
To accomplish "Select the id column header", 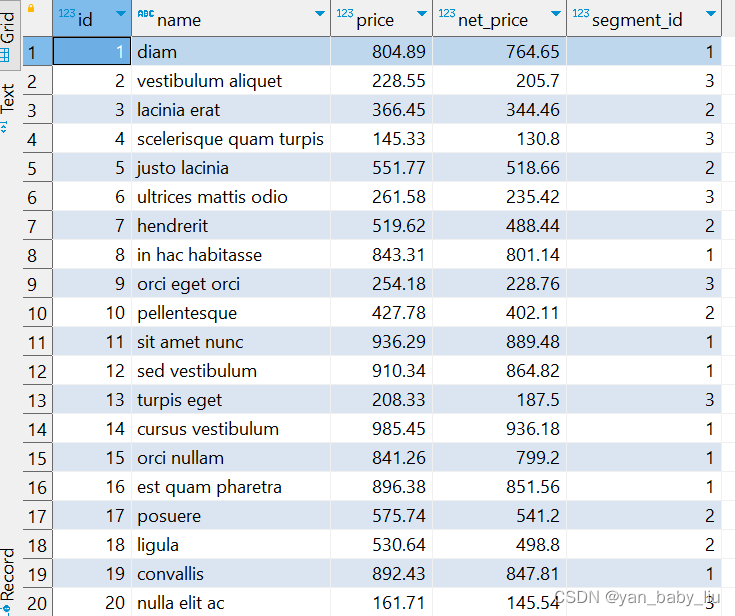I will (x=92, y=19).
